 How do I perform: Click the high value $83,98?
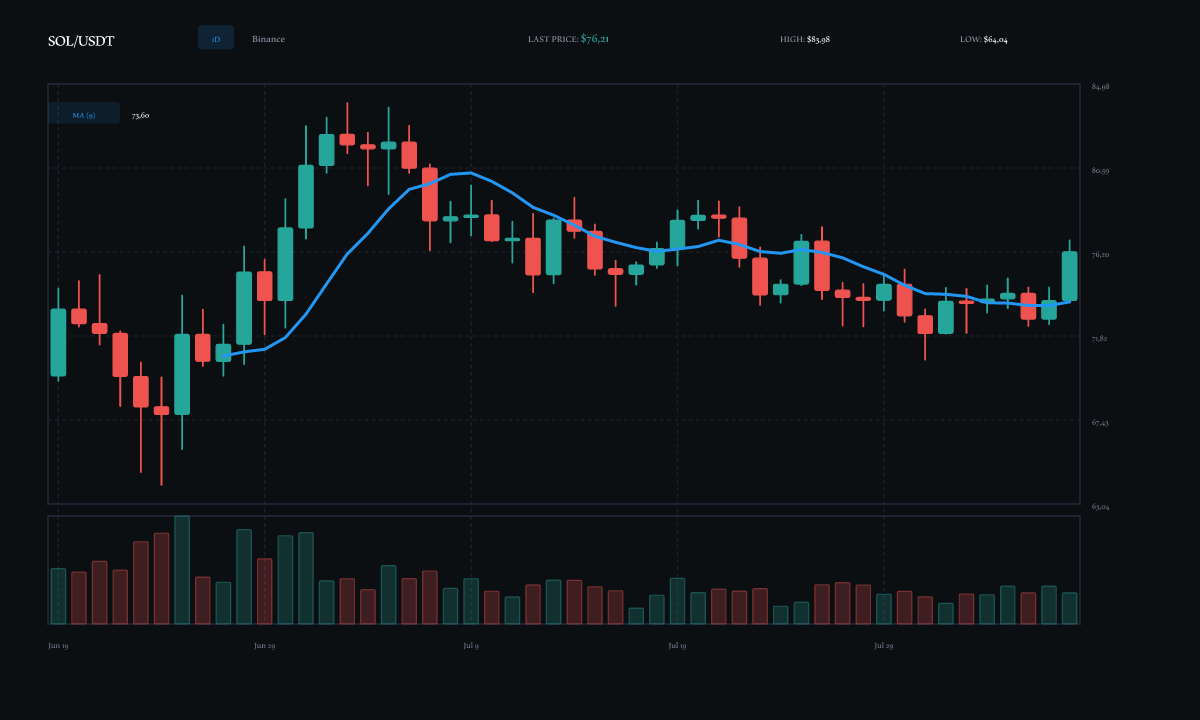[819, 39]
